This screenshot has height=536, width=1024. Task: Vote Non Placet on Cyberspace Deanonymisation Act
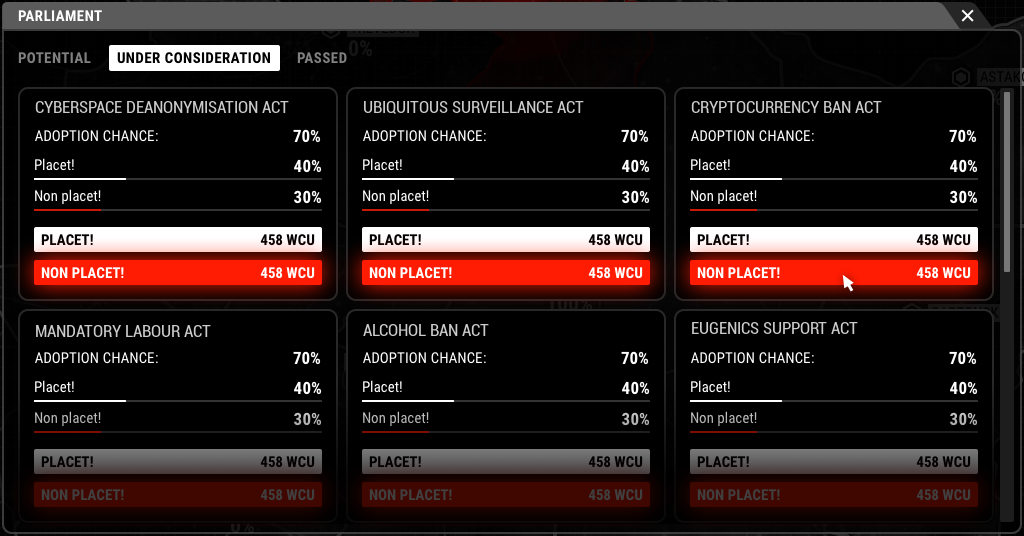click(178, 273)
